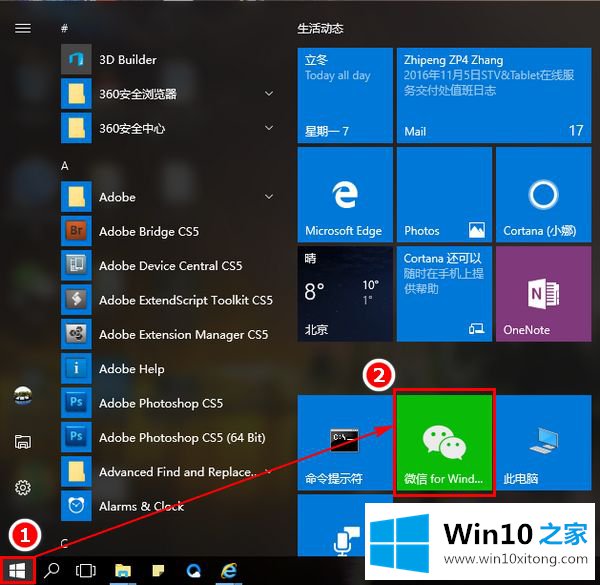Open the 命令提示符 command prompt tile
Screen dimensions: 600x585
[345, 443]
